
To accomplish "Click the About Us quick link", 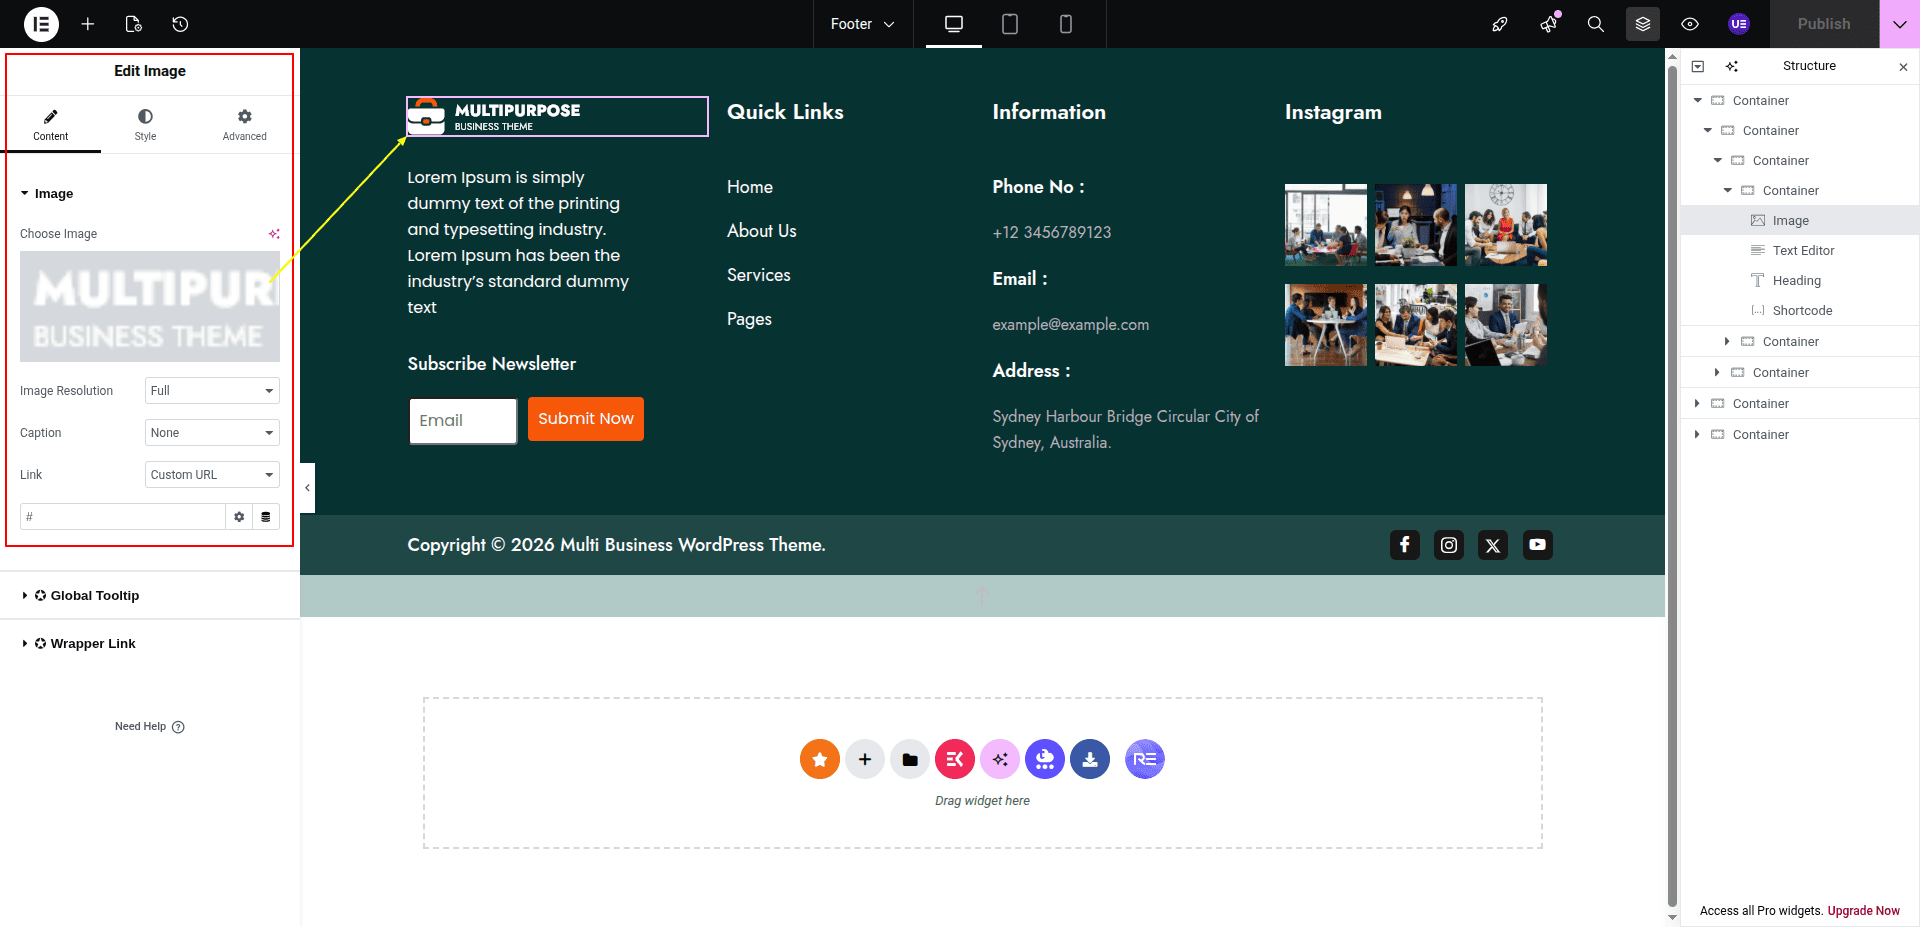I will click(762, 231).
